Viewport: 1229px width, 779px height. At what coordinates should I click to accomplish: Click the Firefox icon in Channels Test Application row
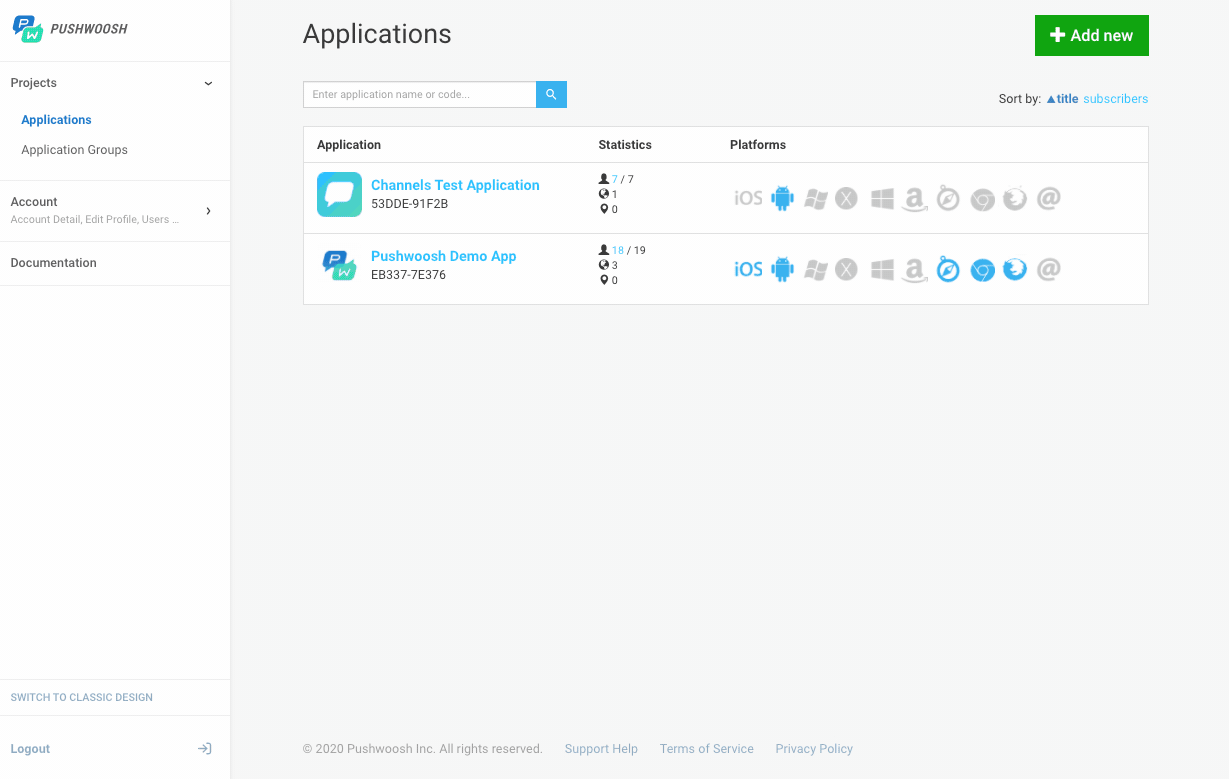tap(1015, 198)
